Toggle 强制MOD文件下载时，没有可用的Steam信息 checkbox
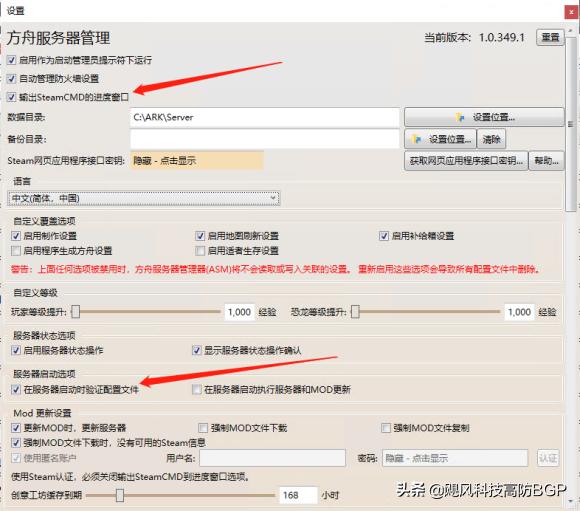Viewport: 580px width, 511px height. 16,443
